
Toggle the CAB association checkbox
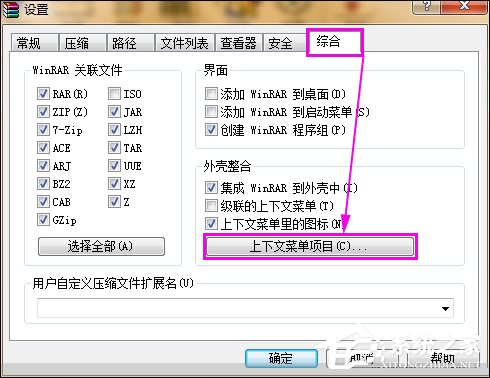[x=43, y=202]
